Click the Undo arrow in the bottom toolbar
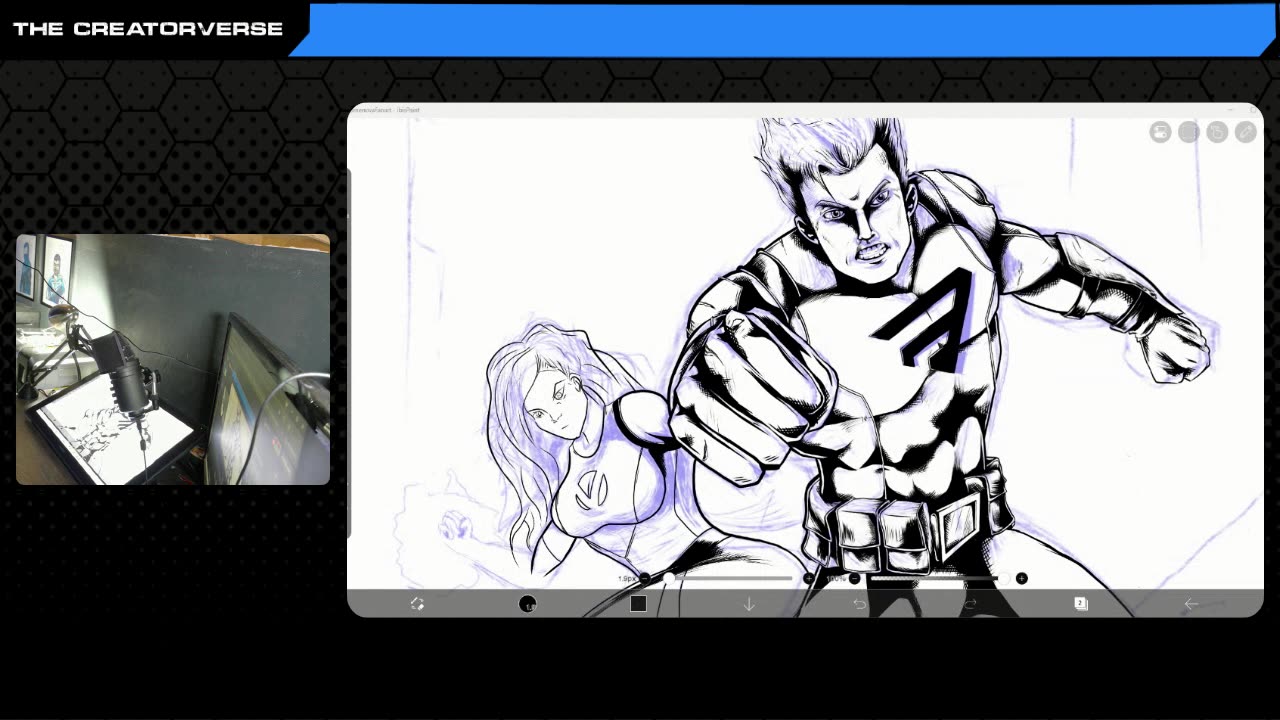Screen dimensions: 1280x720 pyautogui.click(x=859, y=604)
